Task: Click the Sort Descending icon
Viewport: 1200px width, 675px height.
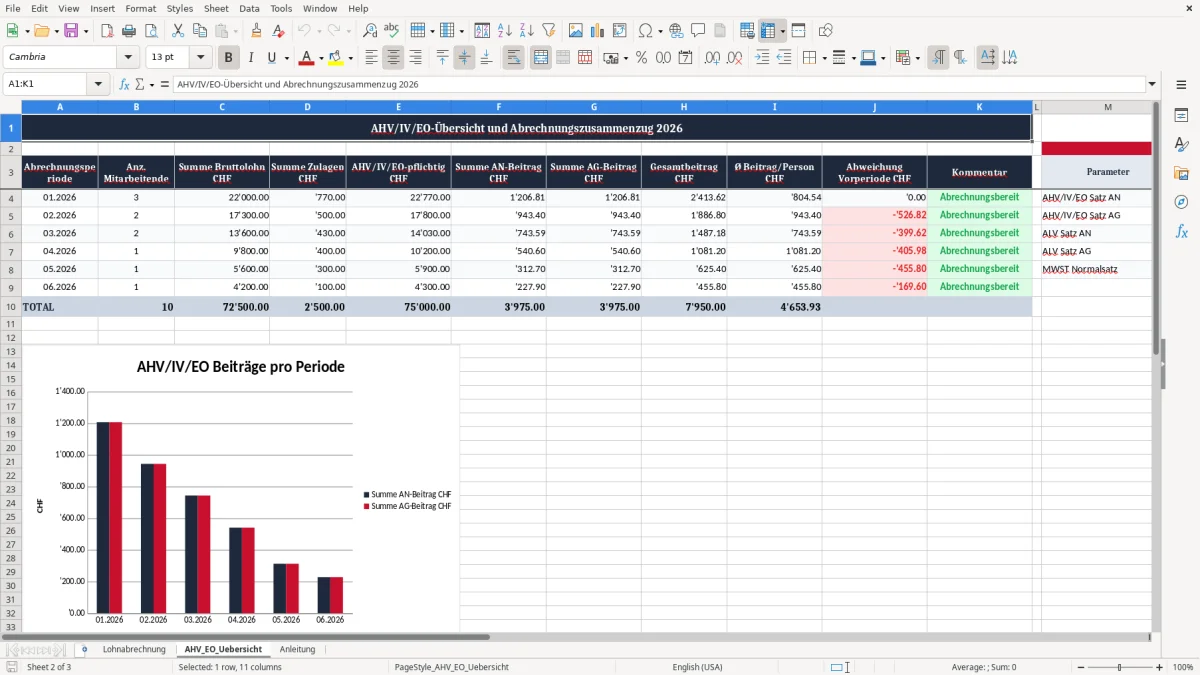Action: click(x=526, y=31)
